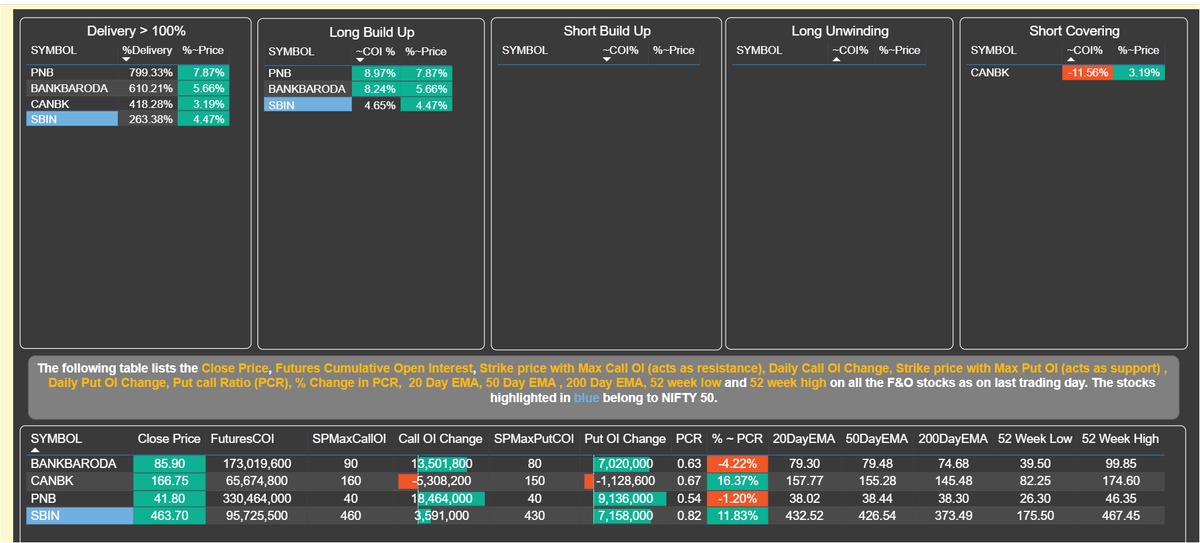The image size is (1200, 543).
Task: Click the sort arrow under Short Build Up ~COI%
Action: tap(607, 59)
